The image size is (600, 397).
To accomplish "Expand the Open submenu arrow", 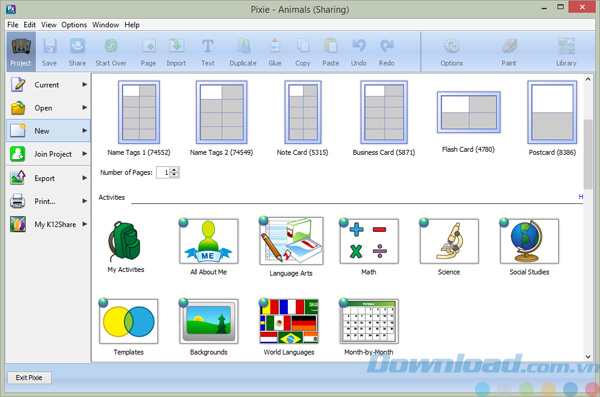I will point(85,108).
